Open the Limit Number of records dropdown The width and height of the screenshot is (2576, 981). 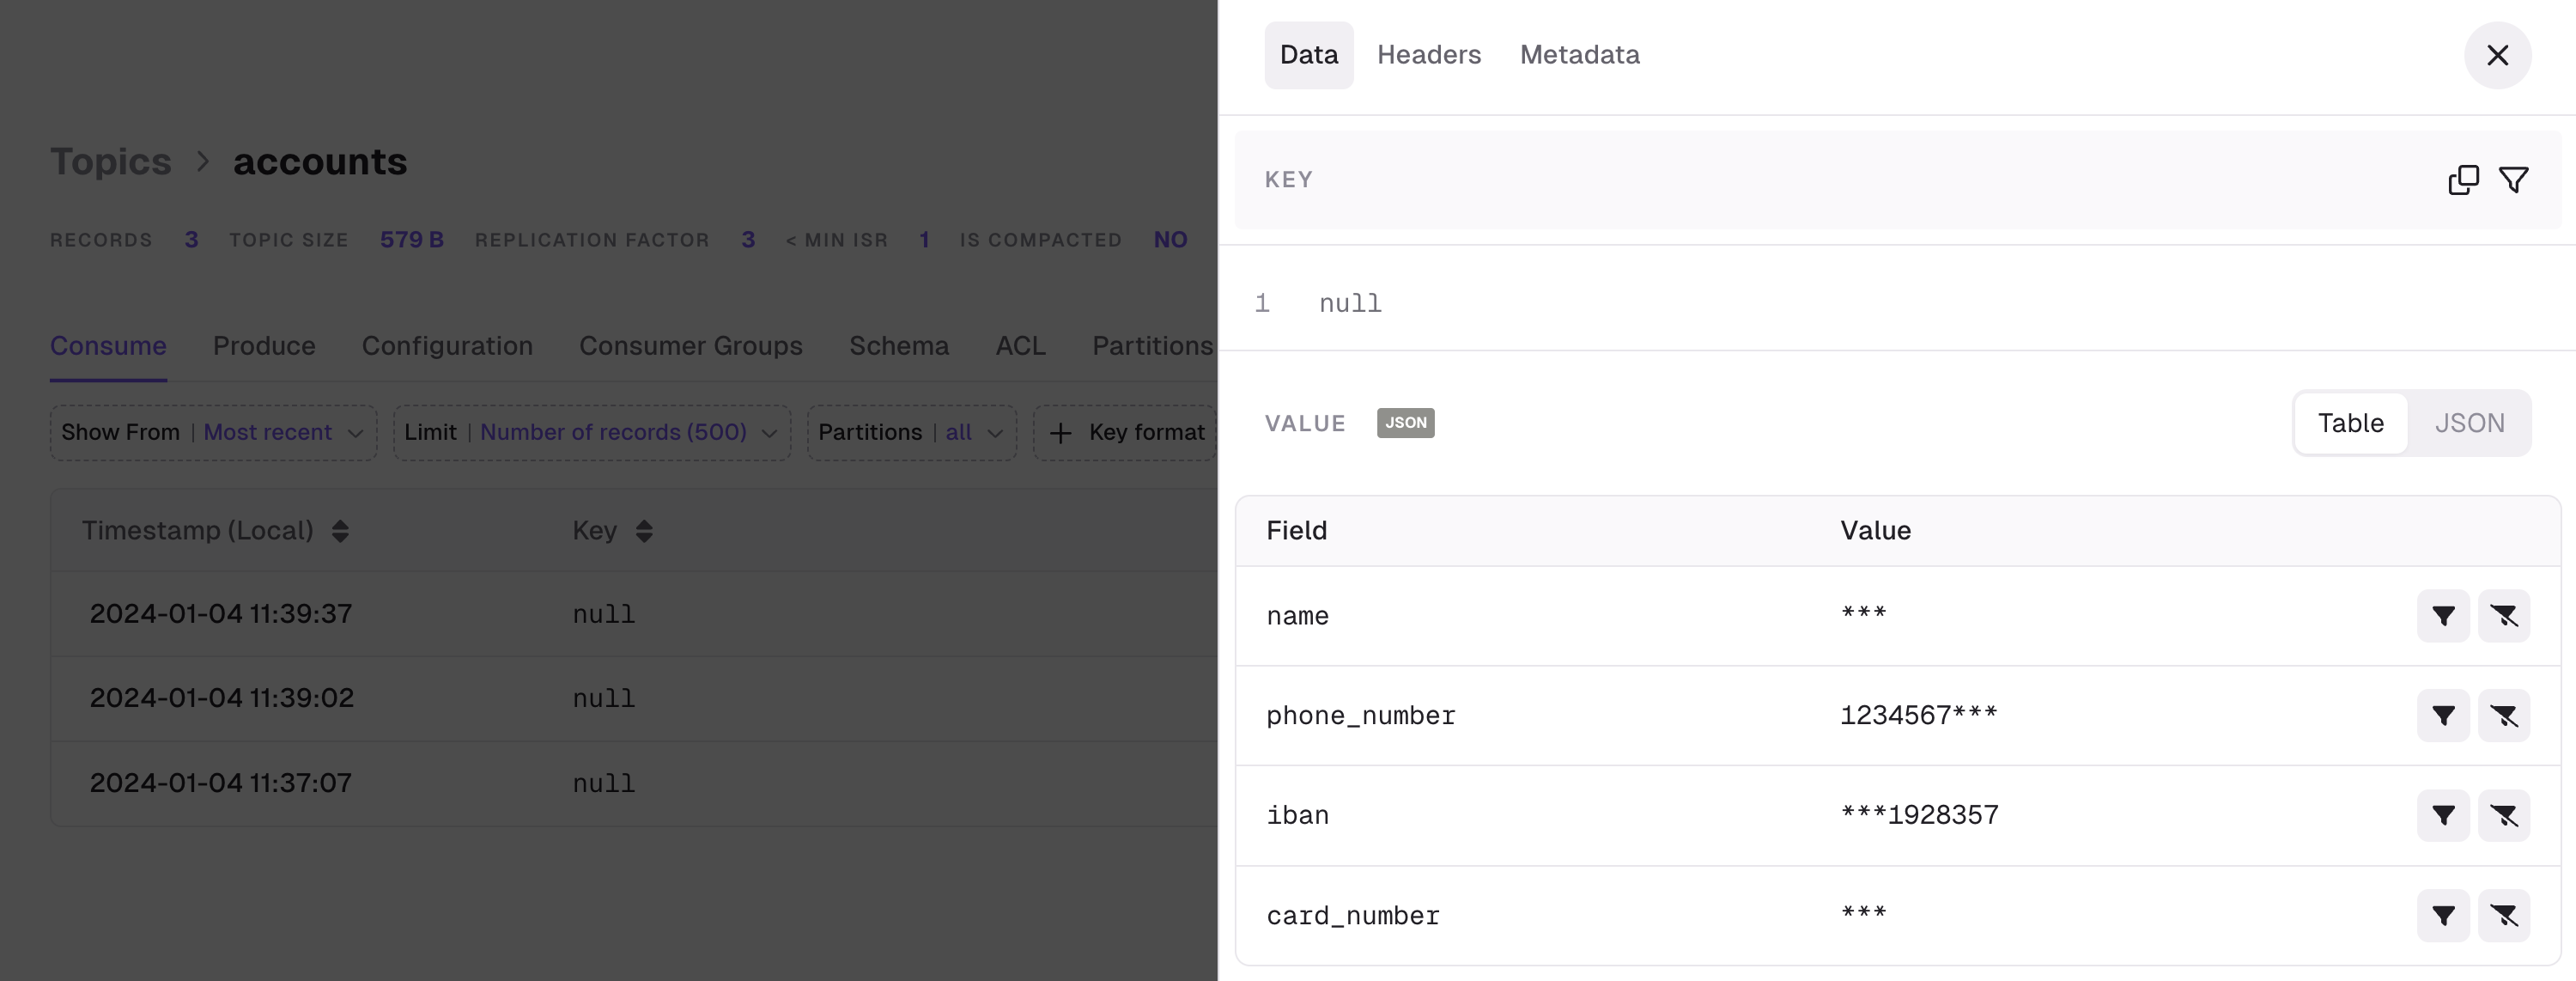(592, 433)
